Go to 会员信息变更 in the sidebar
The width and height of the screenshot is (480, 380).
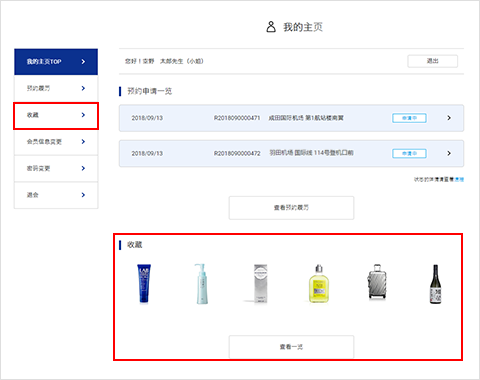[x=56, y=142]
